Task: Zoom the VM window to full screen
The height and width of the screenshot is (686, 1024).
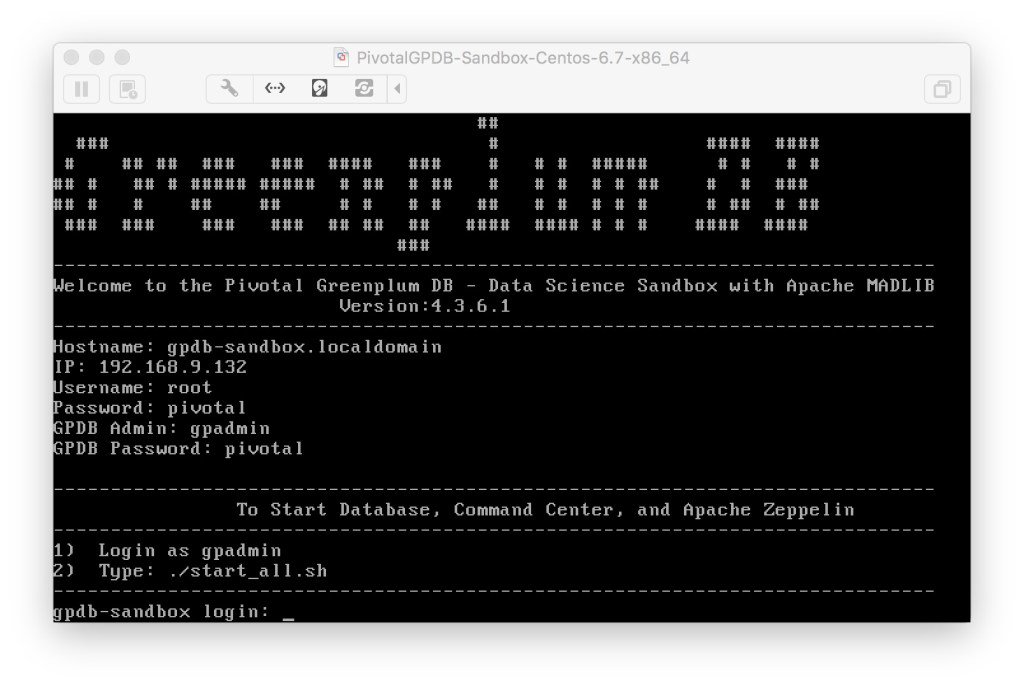Action: pyautogui.click(x=122, y=57)
